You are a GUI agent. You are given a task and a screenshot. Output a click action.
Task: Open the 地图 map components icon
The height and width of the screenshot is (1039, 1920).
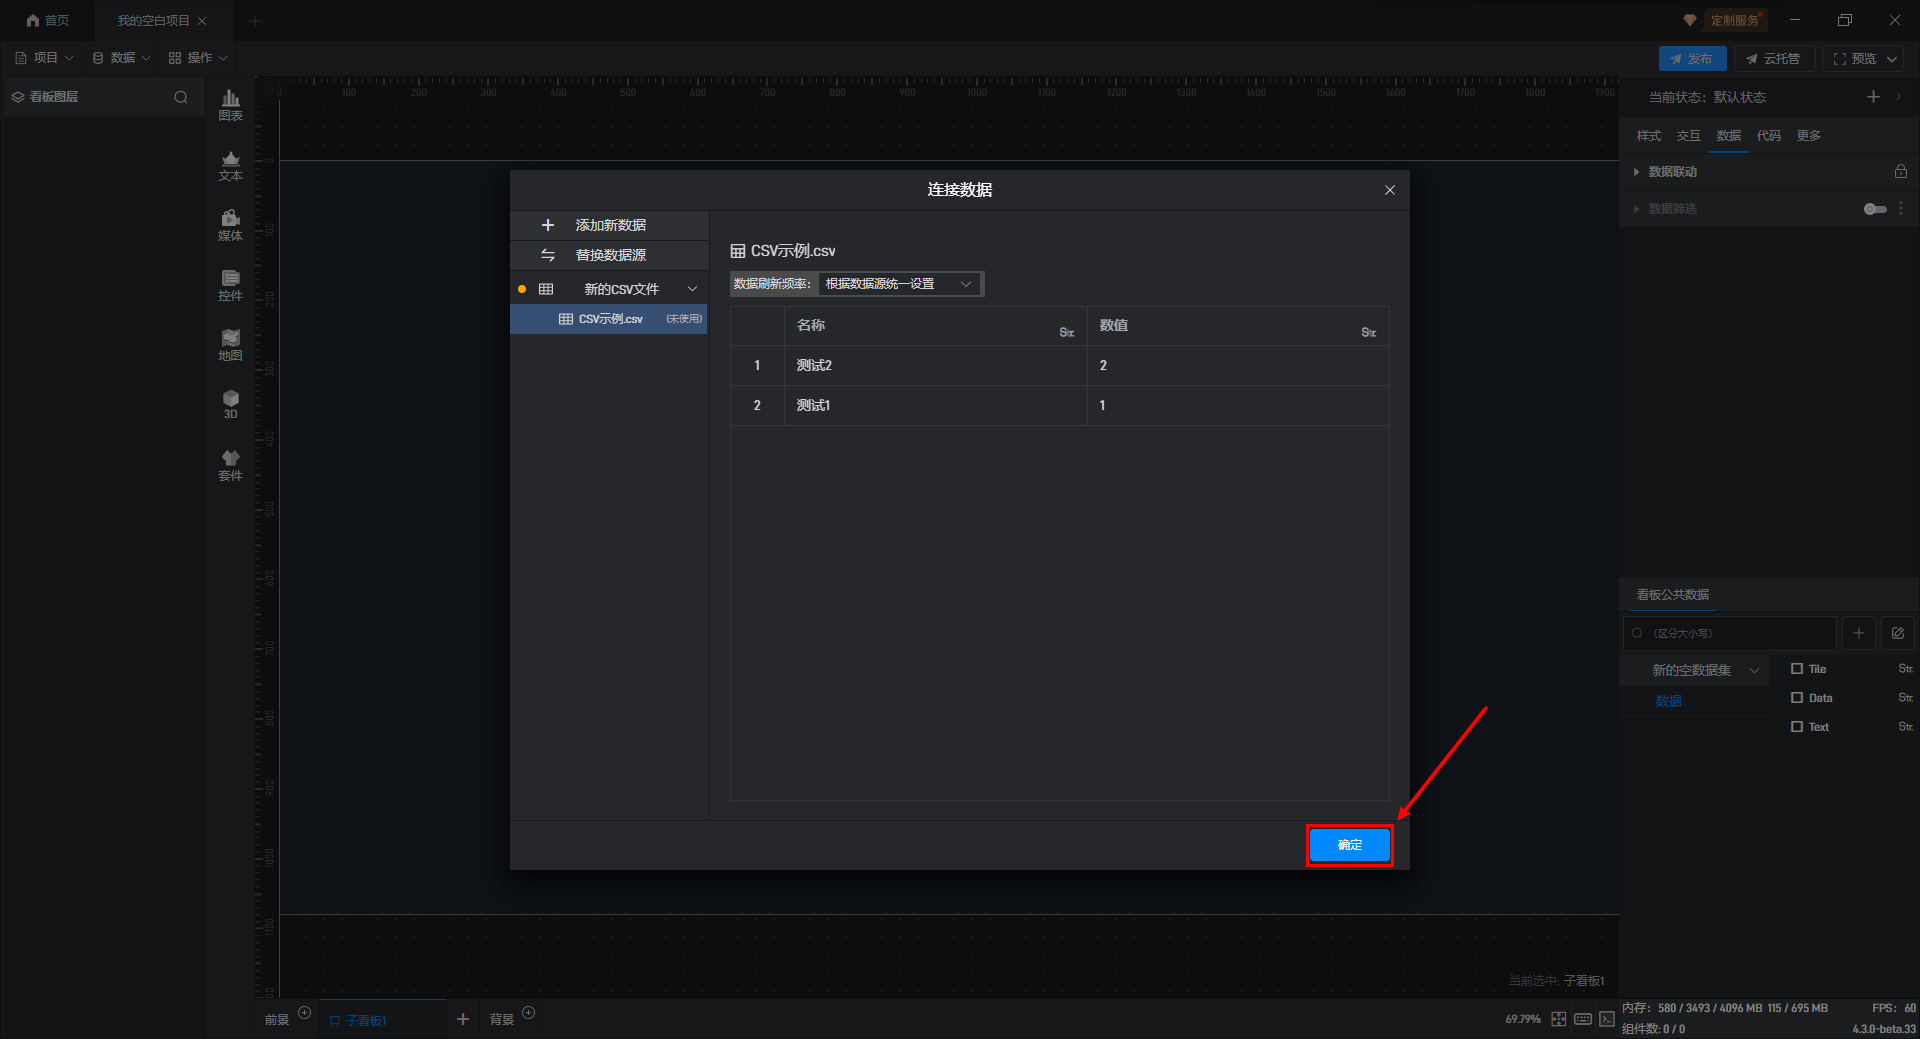pos(230,345)
